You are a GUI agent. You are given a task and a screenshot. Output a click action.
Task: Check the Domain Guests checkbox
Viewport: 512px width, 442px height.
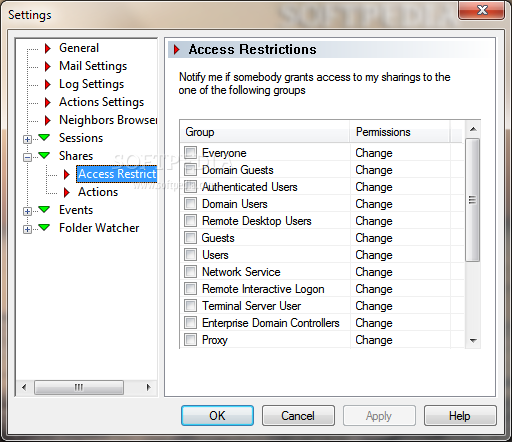click(x=190, y=170)
